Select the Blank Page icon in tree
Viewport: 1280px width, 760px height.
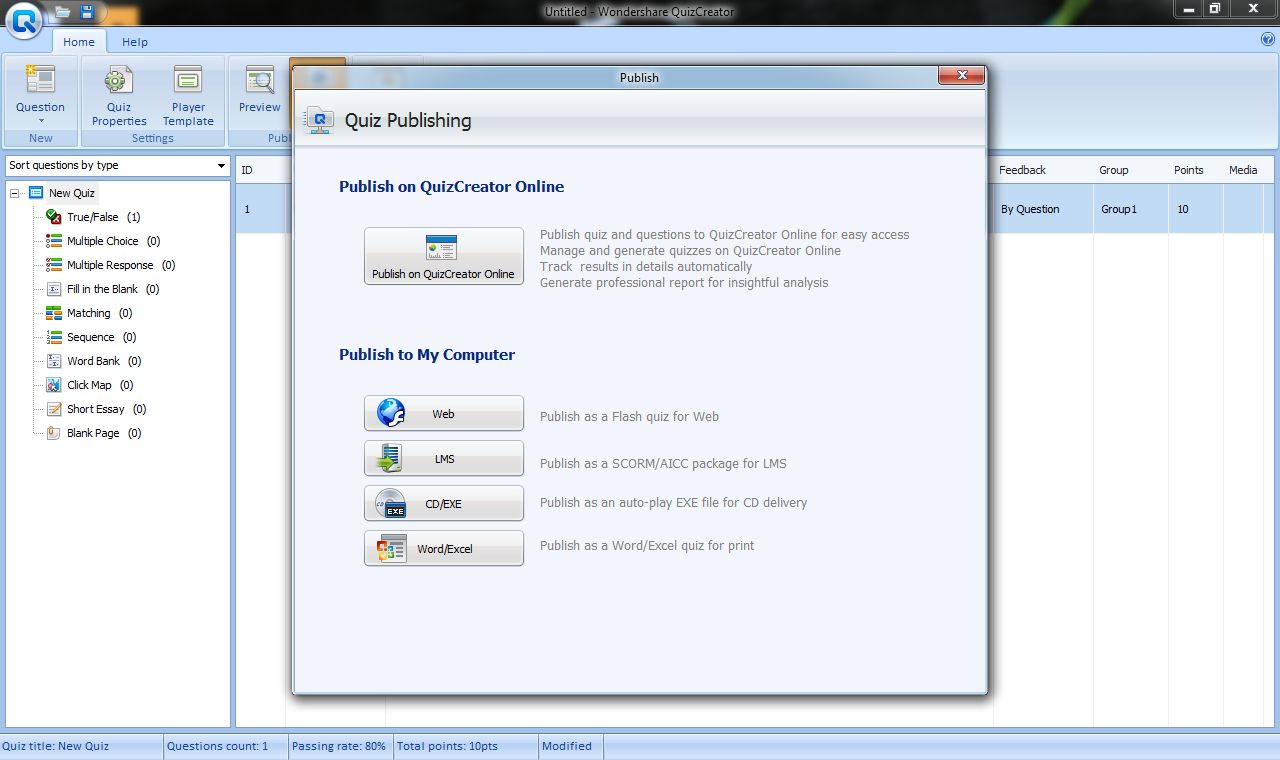(x=54, y=433)
